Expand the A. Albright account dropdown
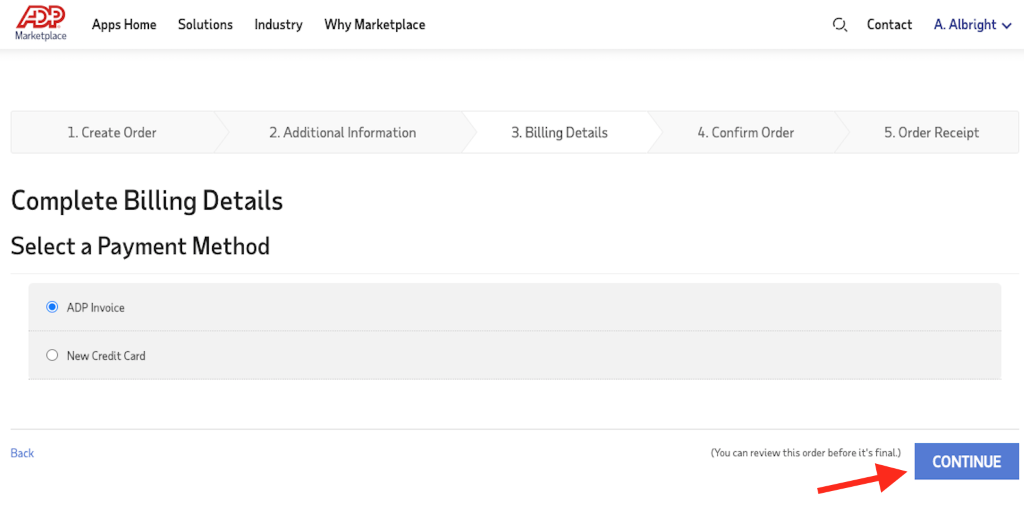Screen dimensions: 1024x511 [973, 25]
